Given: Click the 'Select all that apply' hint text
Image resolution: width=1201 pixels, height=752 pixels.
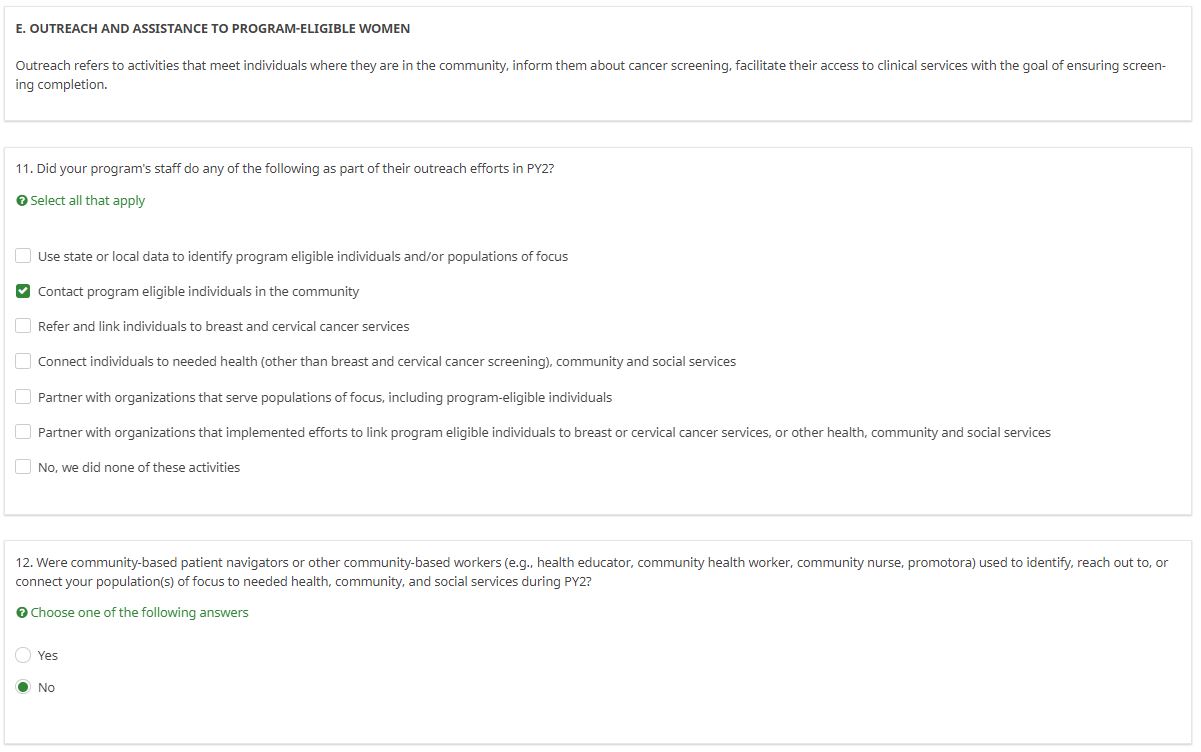Looking at the screenshot, I should [x=87, y=201].
